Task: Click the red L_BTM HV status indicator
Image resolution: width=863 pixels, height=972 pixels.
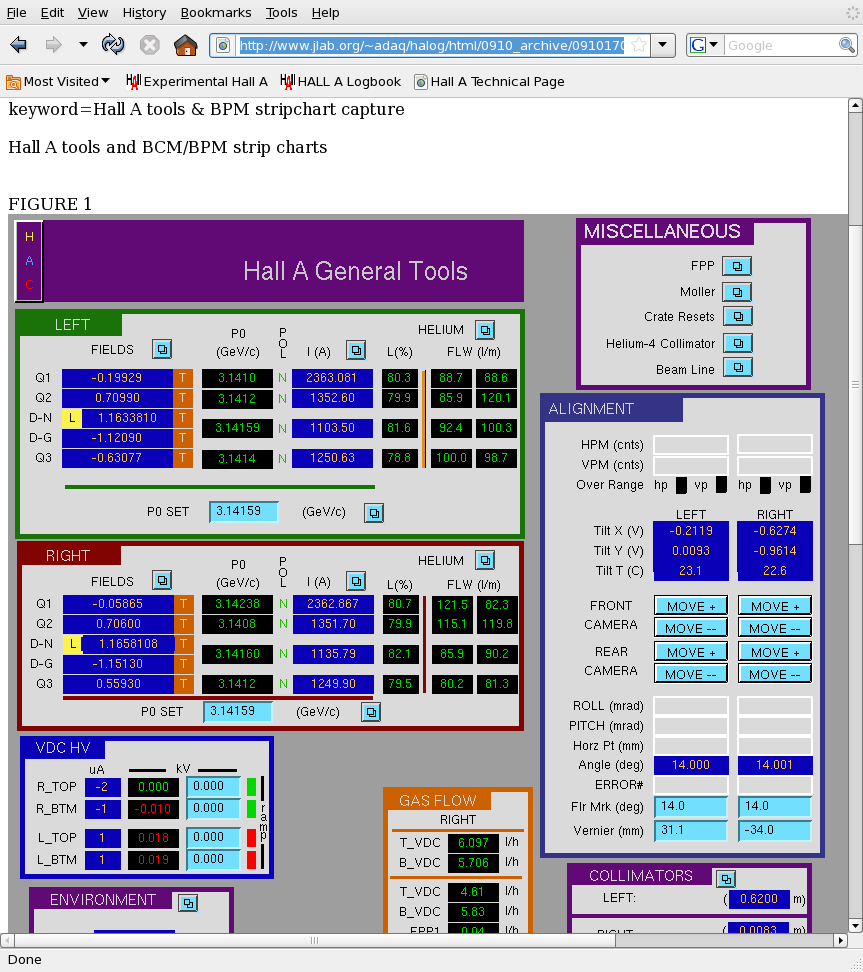Action: click(x=251, y=860)
